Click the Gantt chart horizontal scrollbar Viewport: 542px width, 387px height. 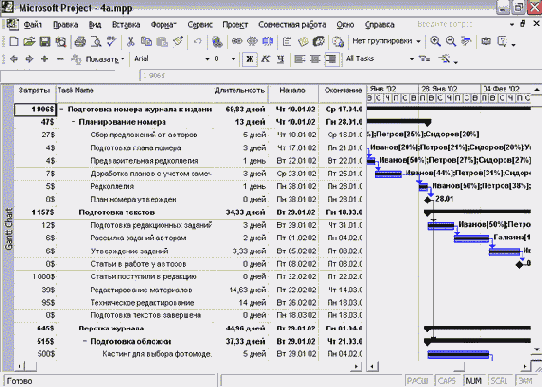pyautogui.click(x=449, y=367)
